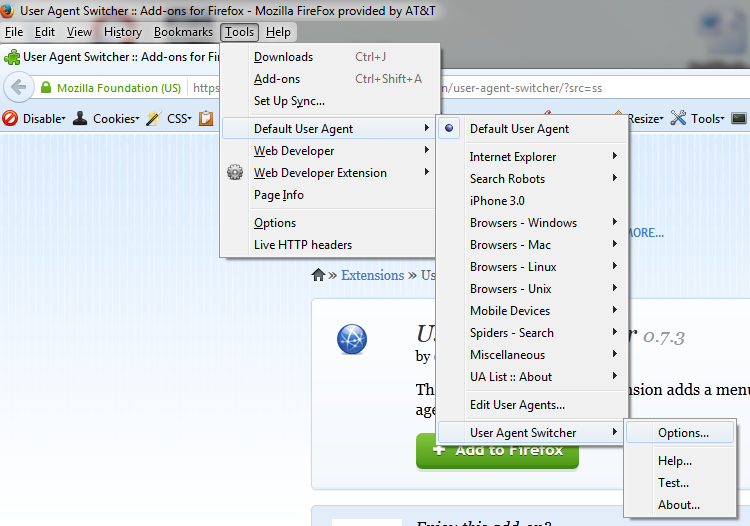Click the console monitor icon in toolbar
This screenshot has height=526, width=750.
(739, 118)
